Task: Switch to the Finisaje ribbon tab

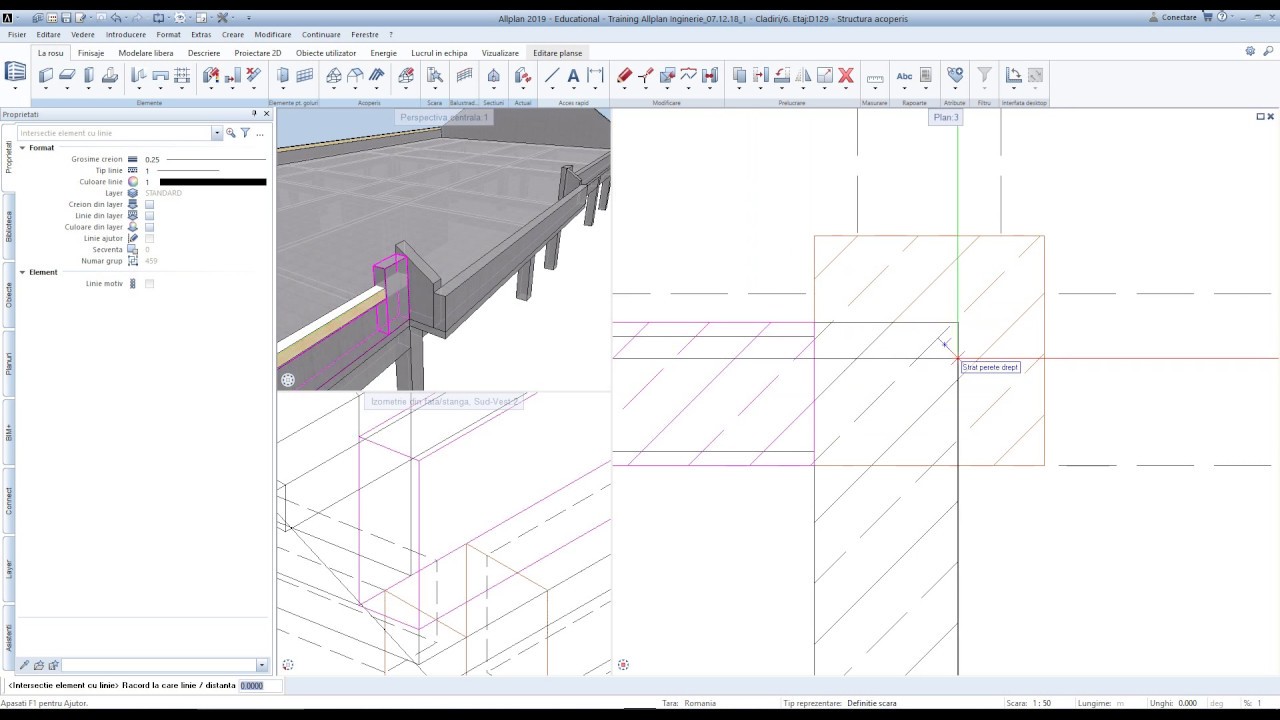Action: pyautogui.click(x=91, y=53)
